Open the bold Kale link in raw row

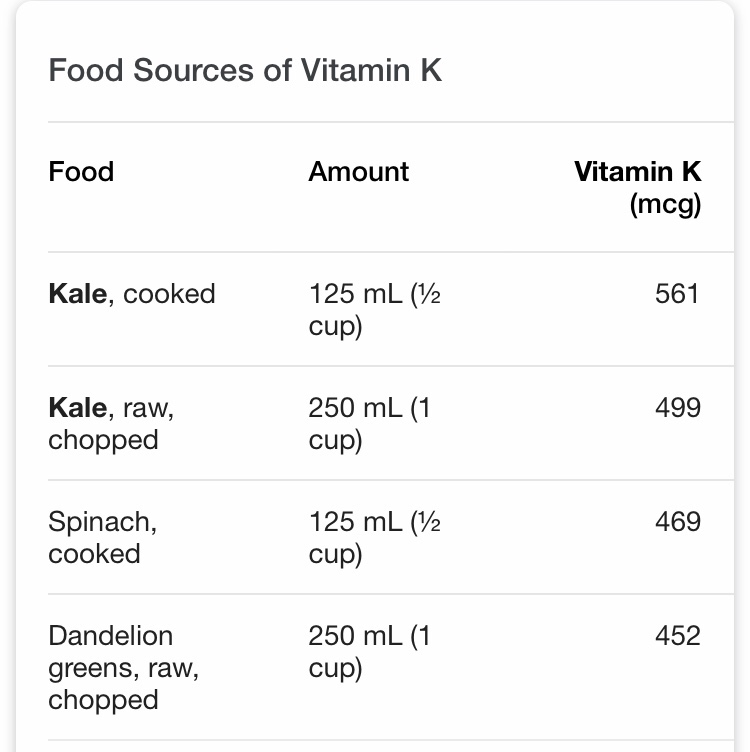click(77, 408)
